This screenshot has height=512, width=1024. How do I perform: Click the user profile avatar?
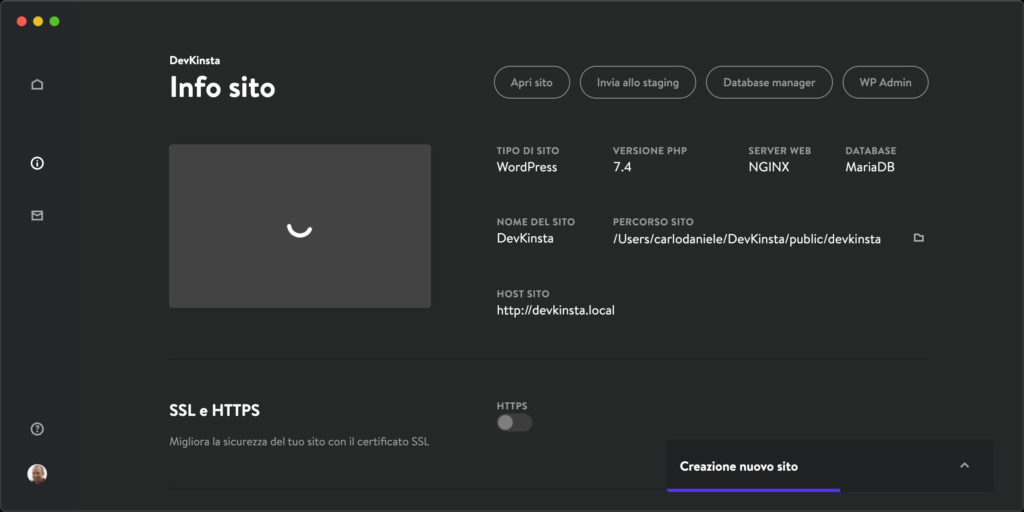tap(37, 473)
